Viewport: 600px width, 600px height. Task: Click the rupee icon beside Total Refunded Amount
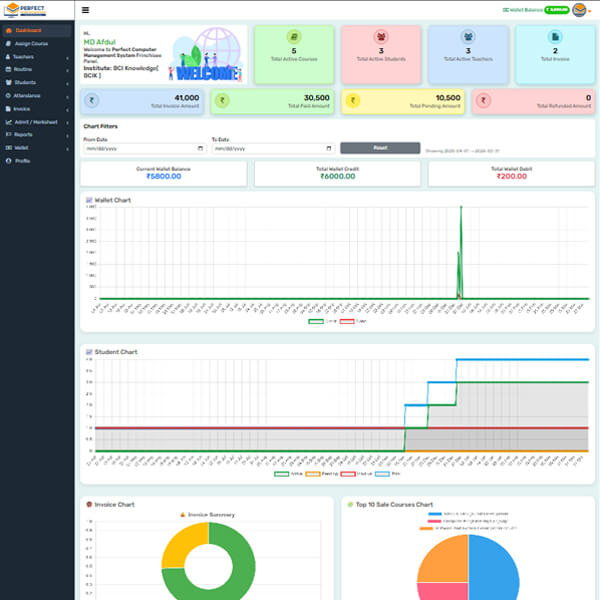click(483, 100)
